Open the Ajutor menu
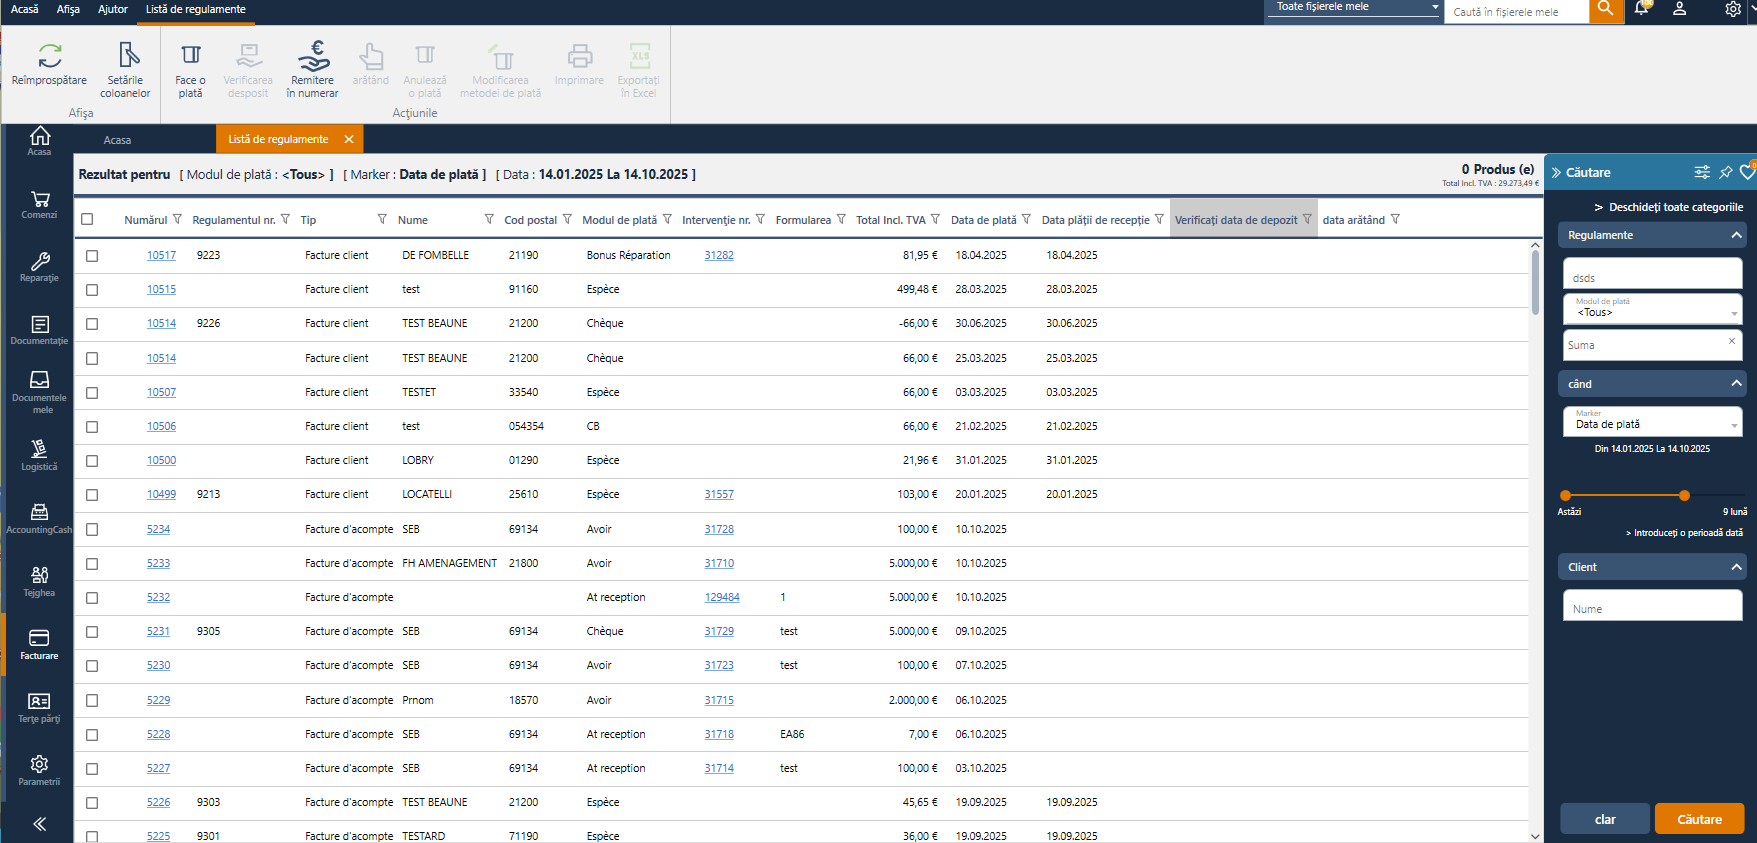 click(x=113, y=9)
